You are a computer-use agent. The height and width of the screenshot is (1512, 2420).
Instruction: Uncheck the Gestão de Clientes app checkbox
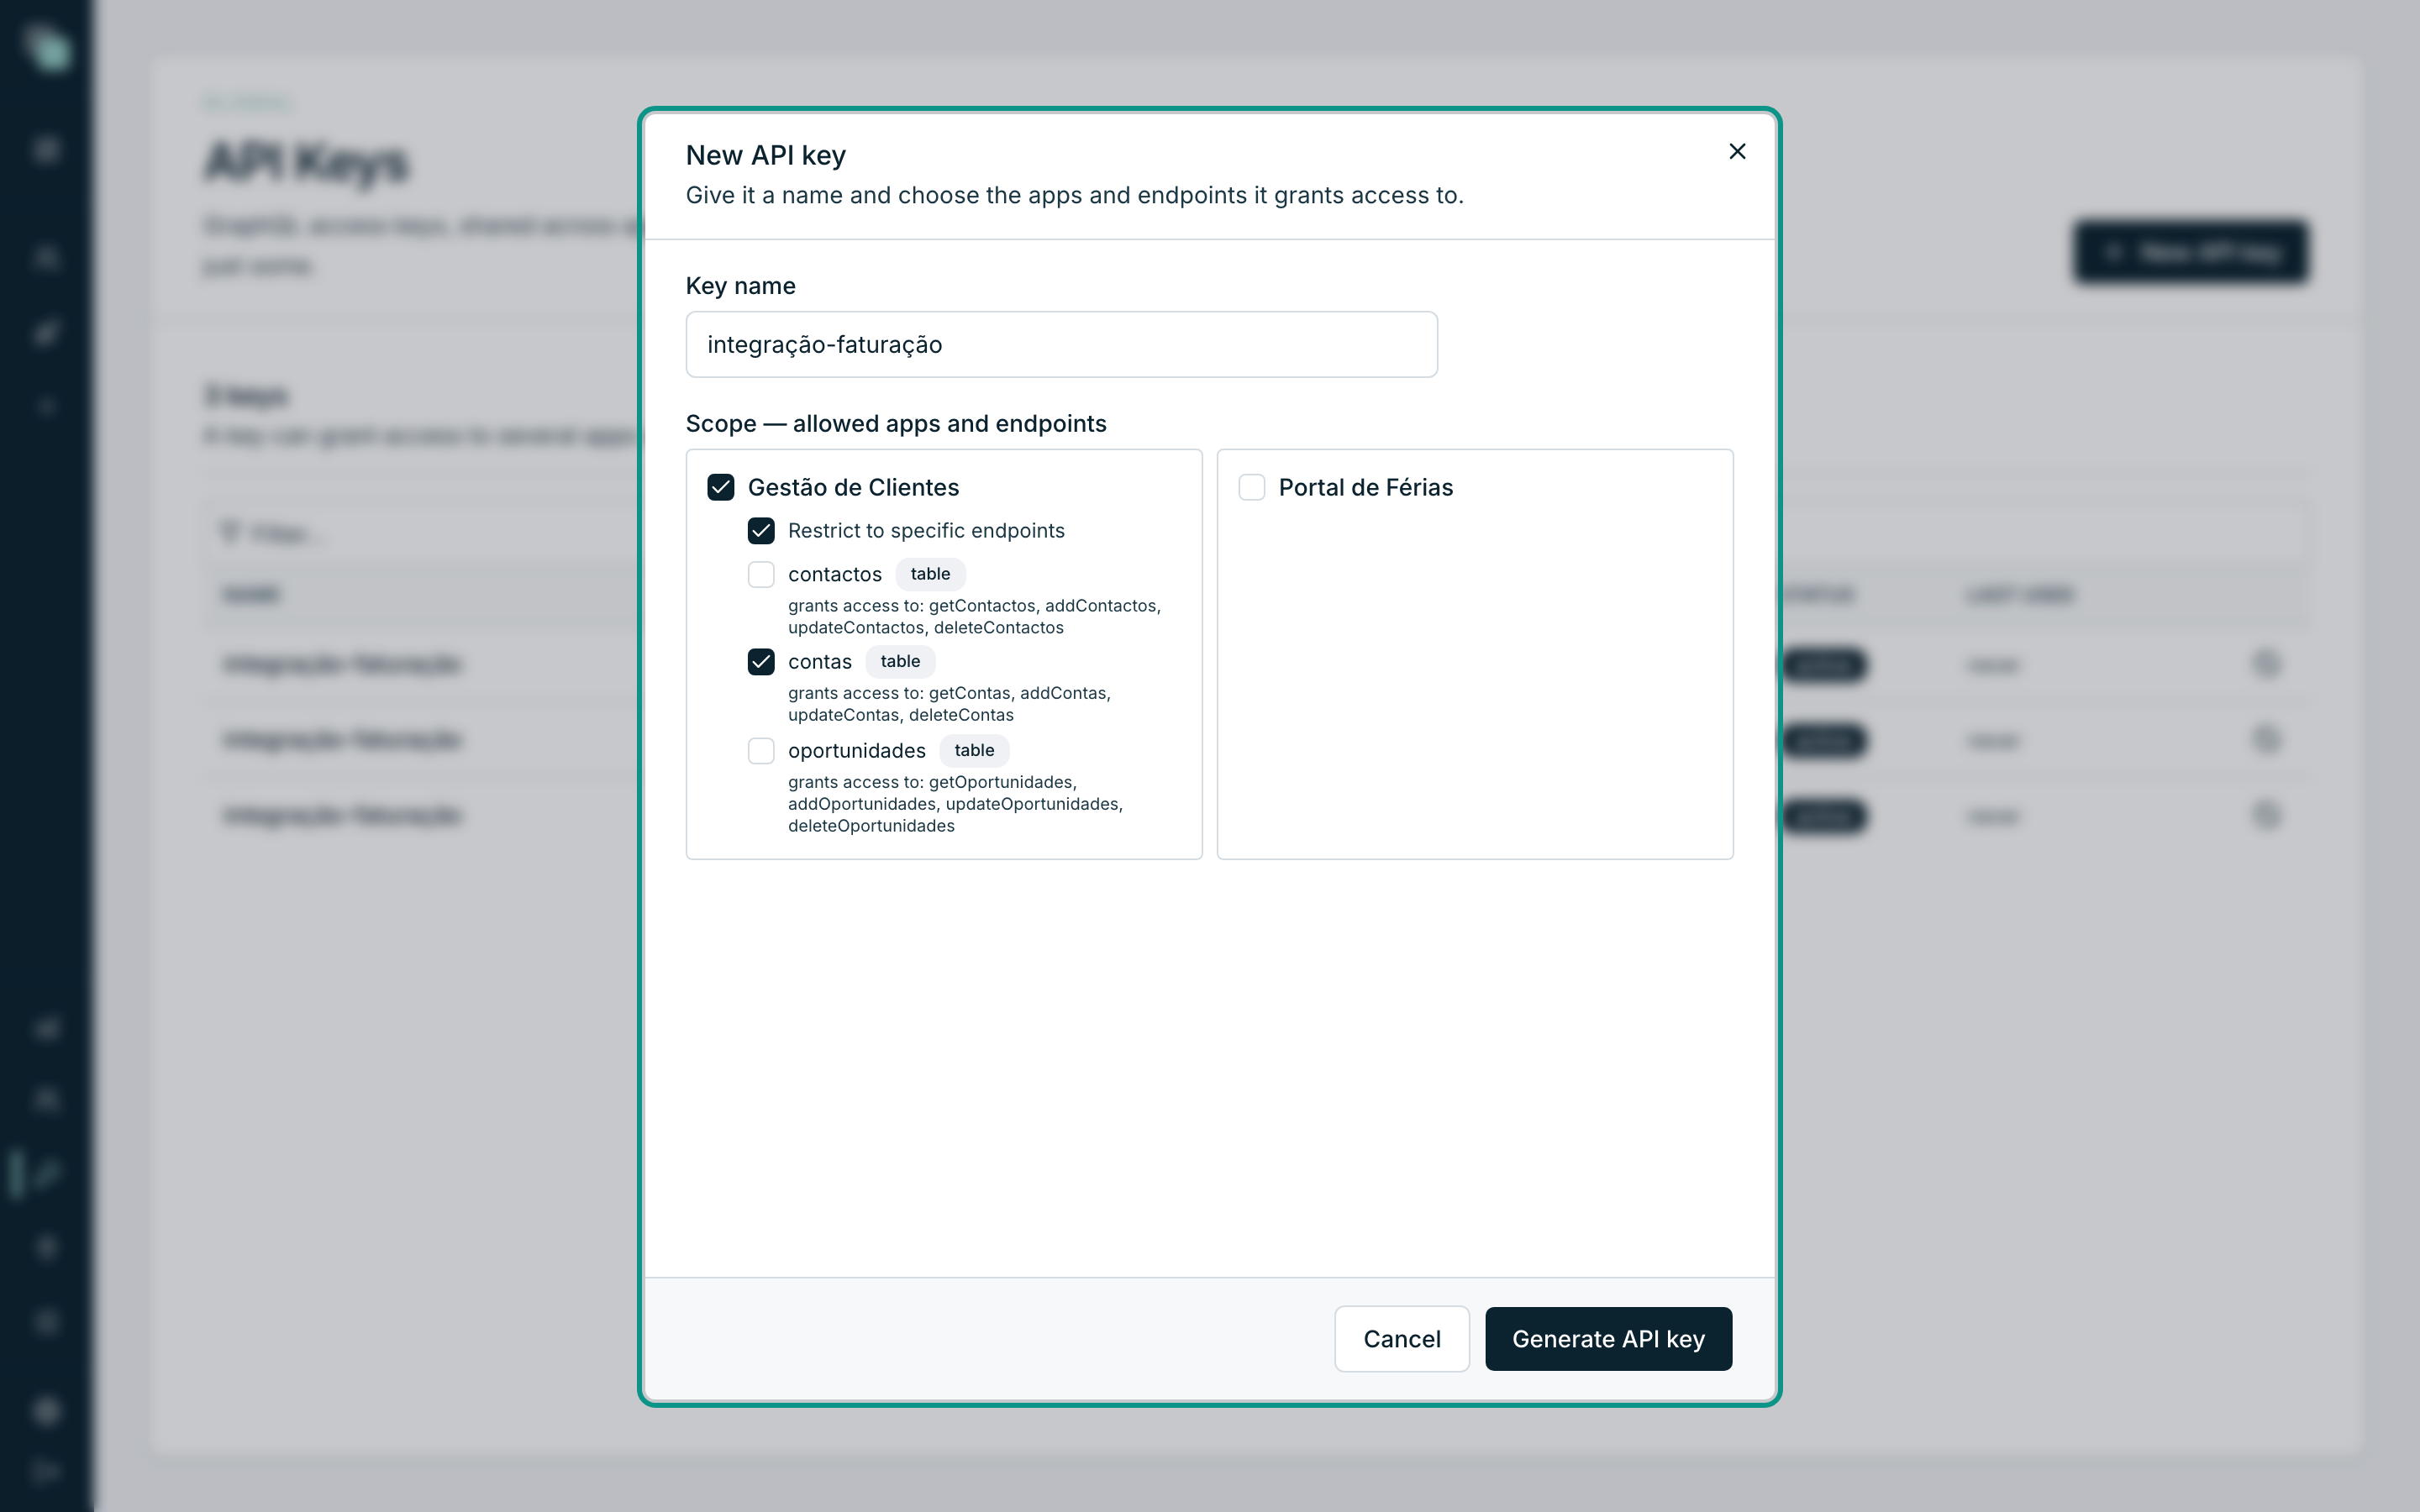pos(720,487)
